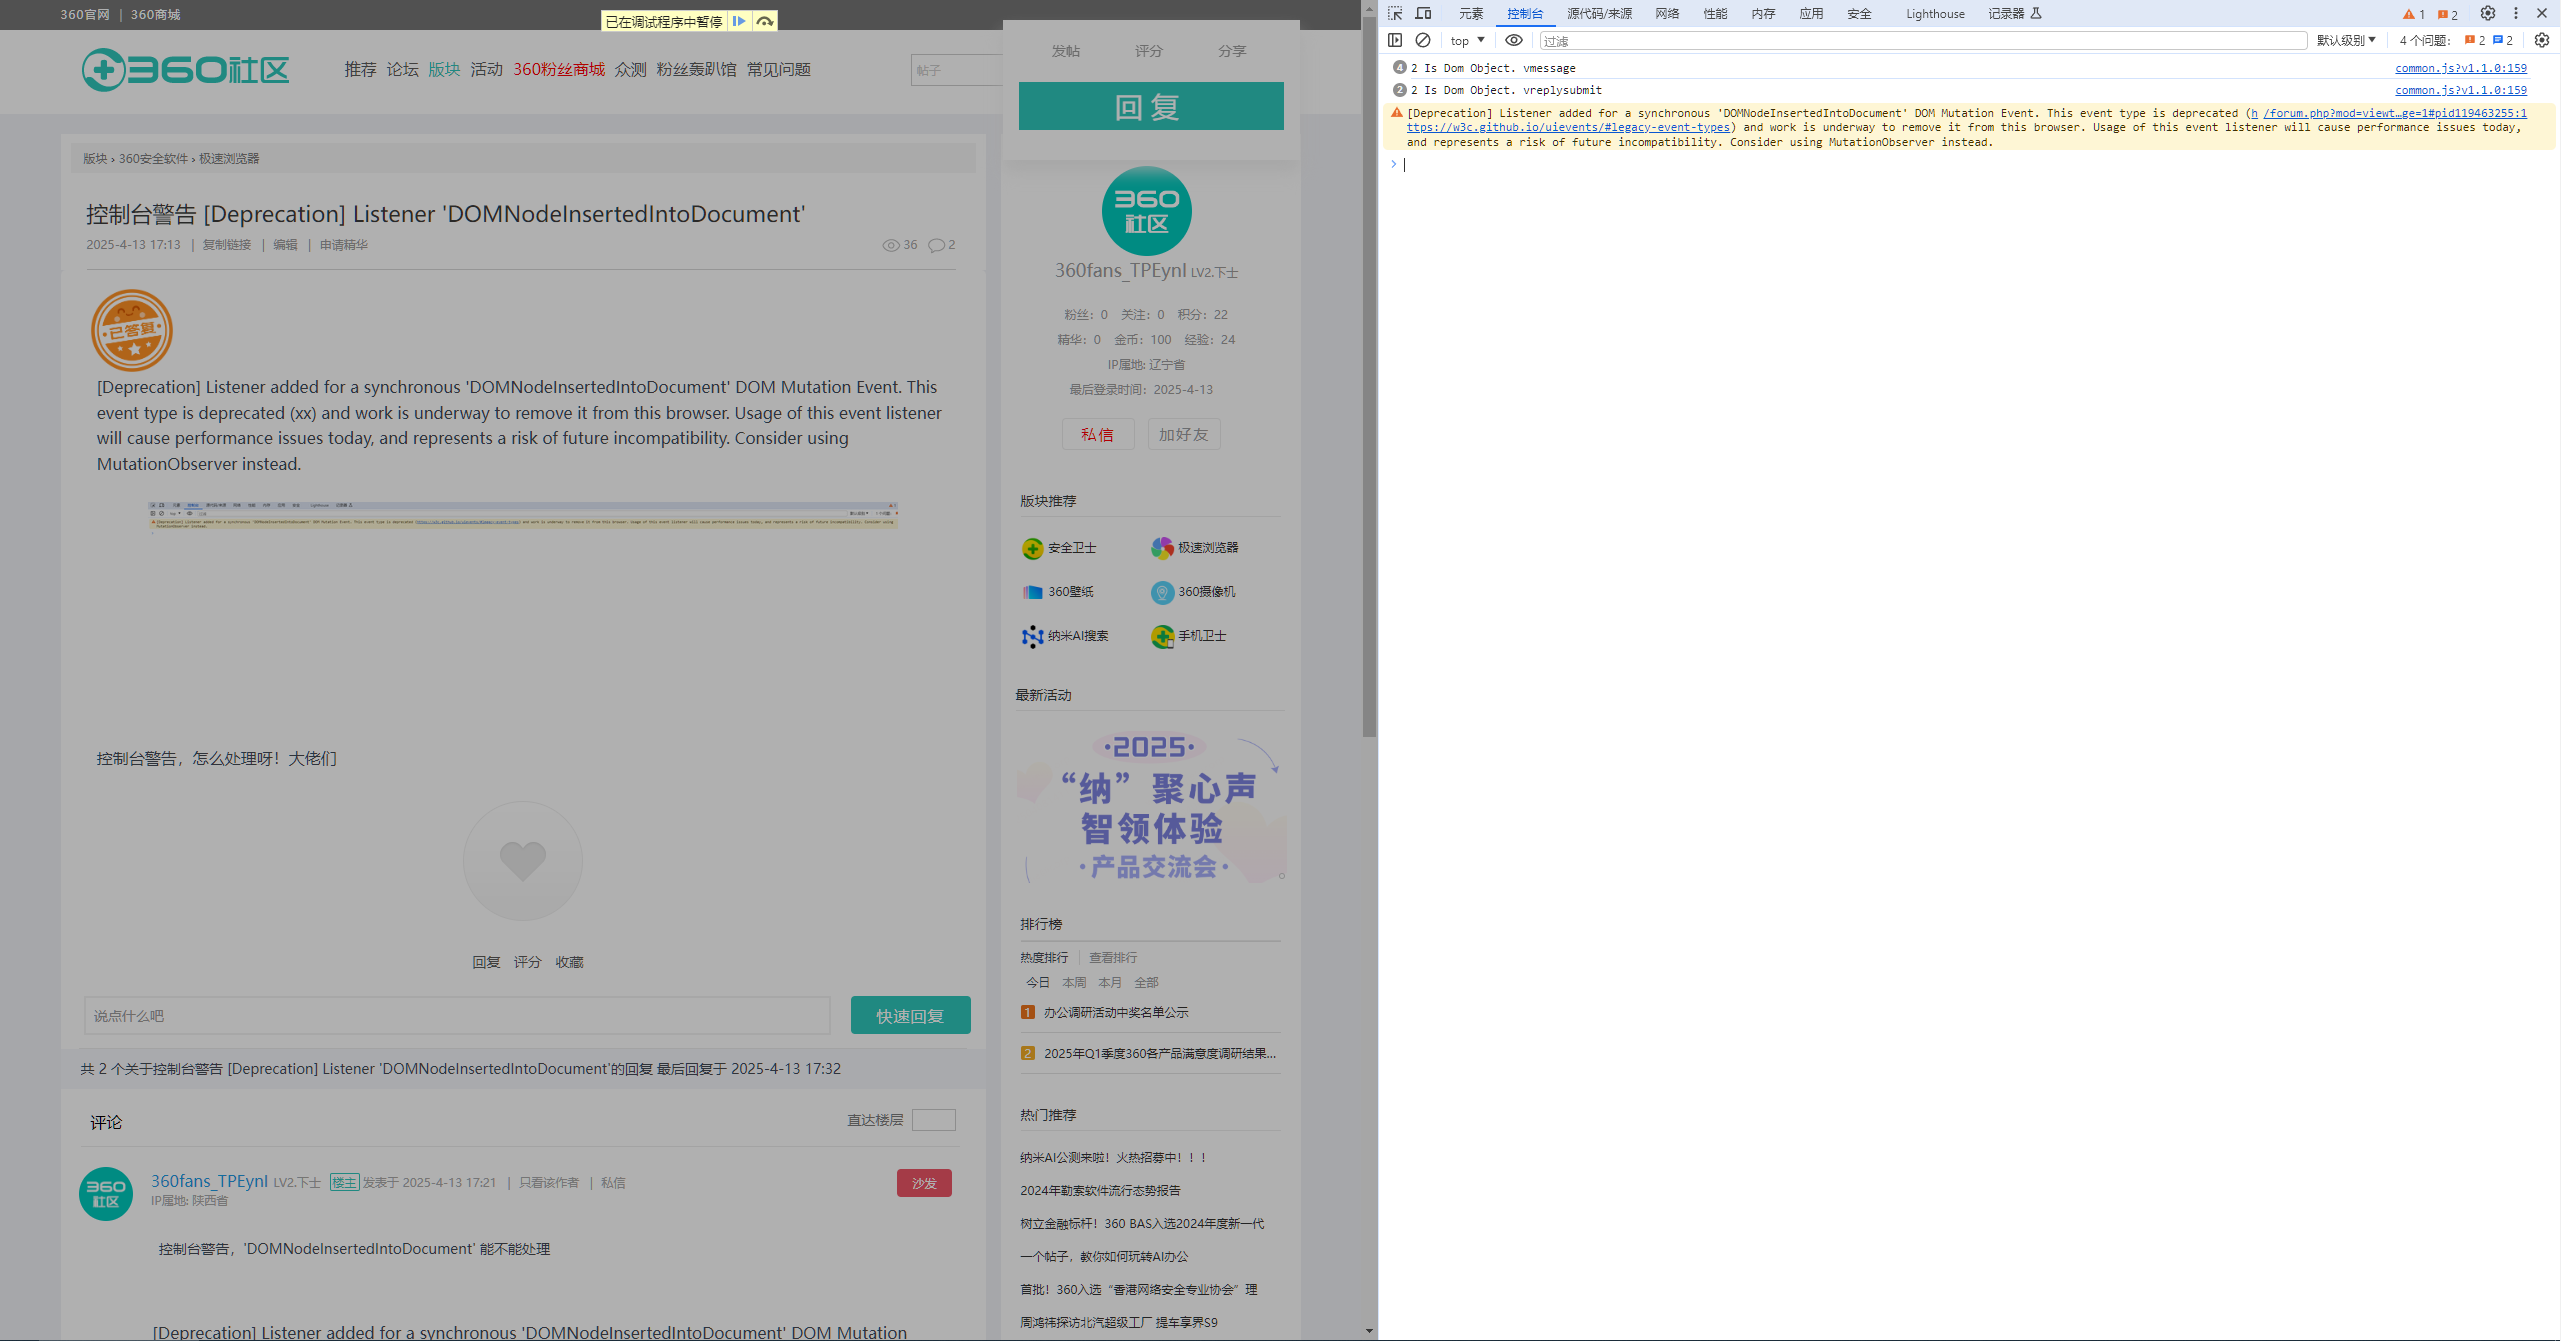Switch to 网络 tab
The height and width of the screenshot is (1341, 2561).
coord(1667,14)
